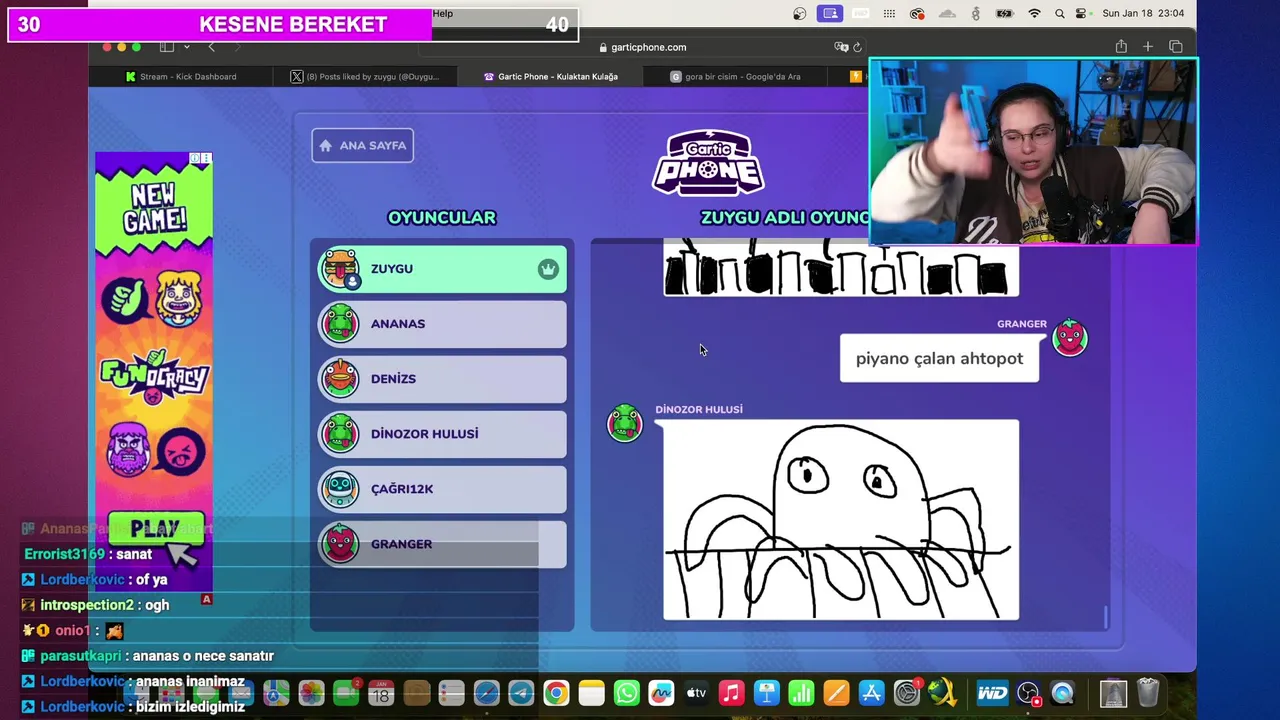The width and height of the screenshot is (1280, 720).
Task: Click DİNOZOR HULUSİ avatar beside the drawing
Action: [625, 423]
